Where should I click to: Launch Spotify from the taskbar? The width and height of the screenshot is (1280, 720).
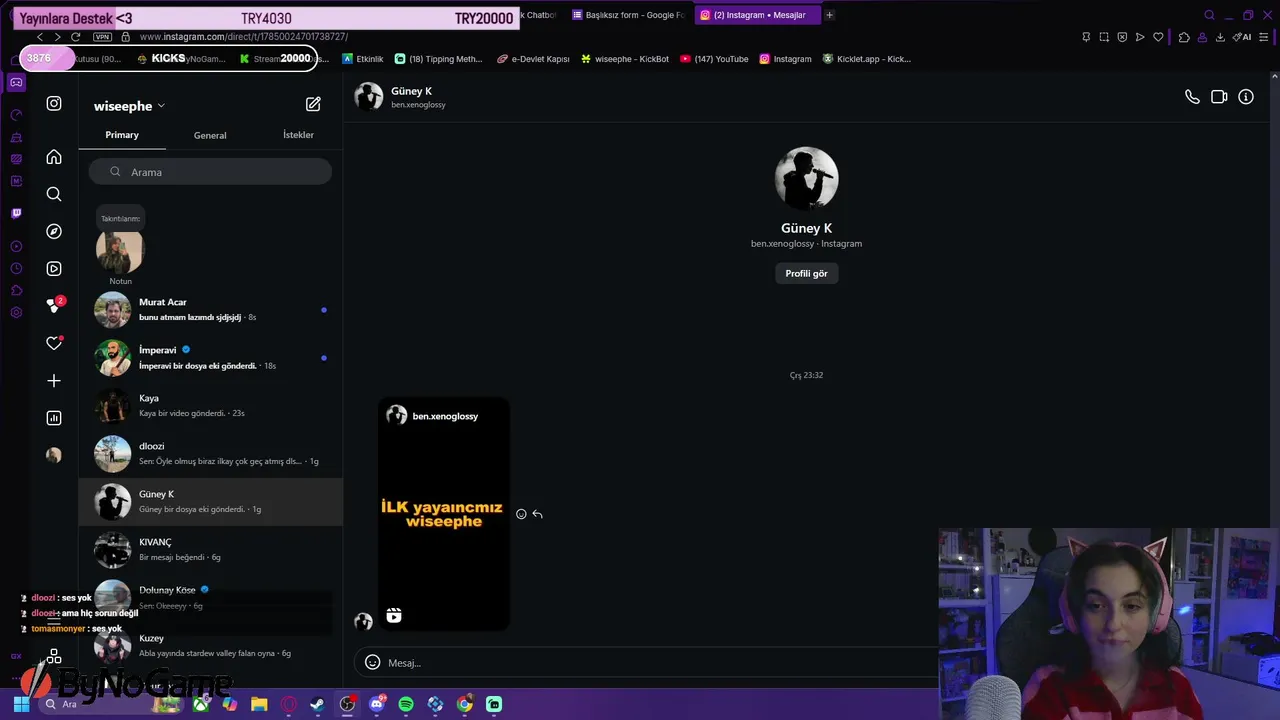pyautogui.click(x=406, y=704)
